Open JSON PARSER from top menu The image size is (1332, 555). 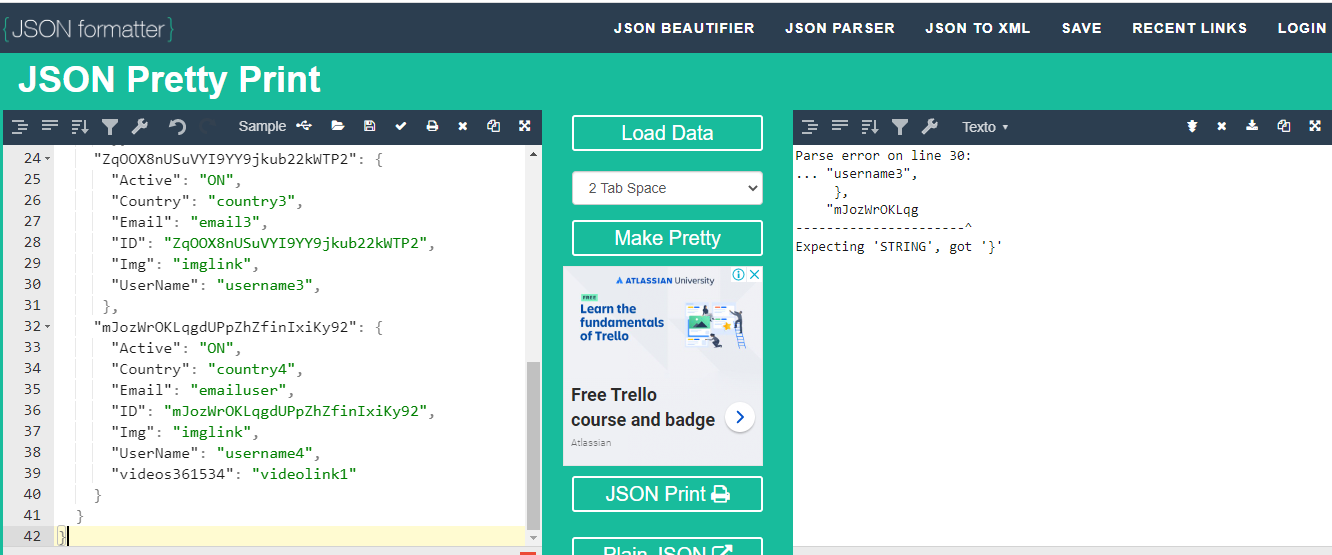pos(840,28)
